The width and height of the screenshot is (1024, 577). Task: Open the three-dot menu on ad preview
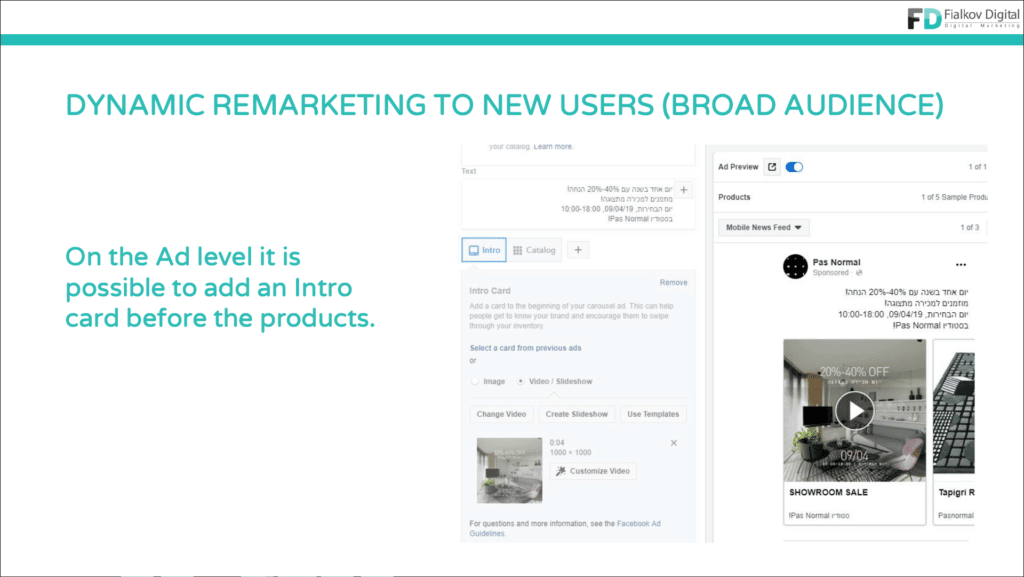[961, 265]
